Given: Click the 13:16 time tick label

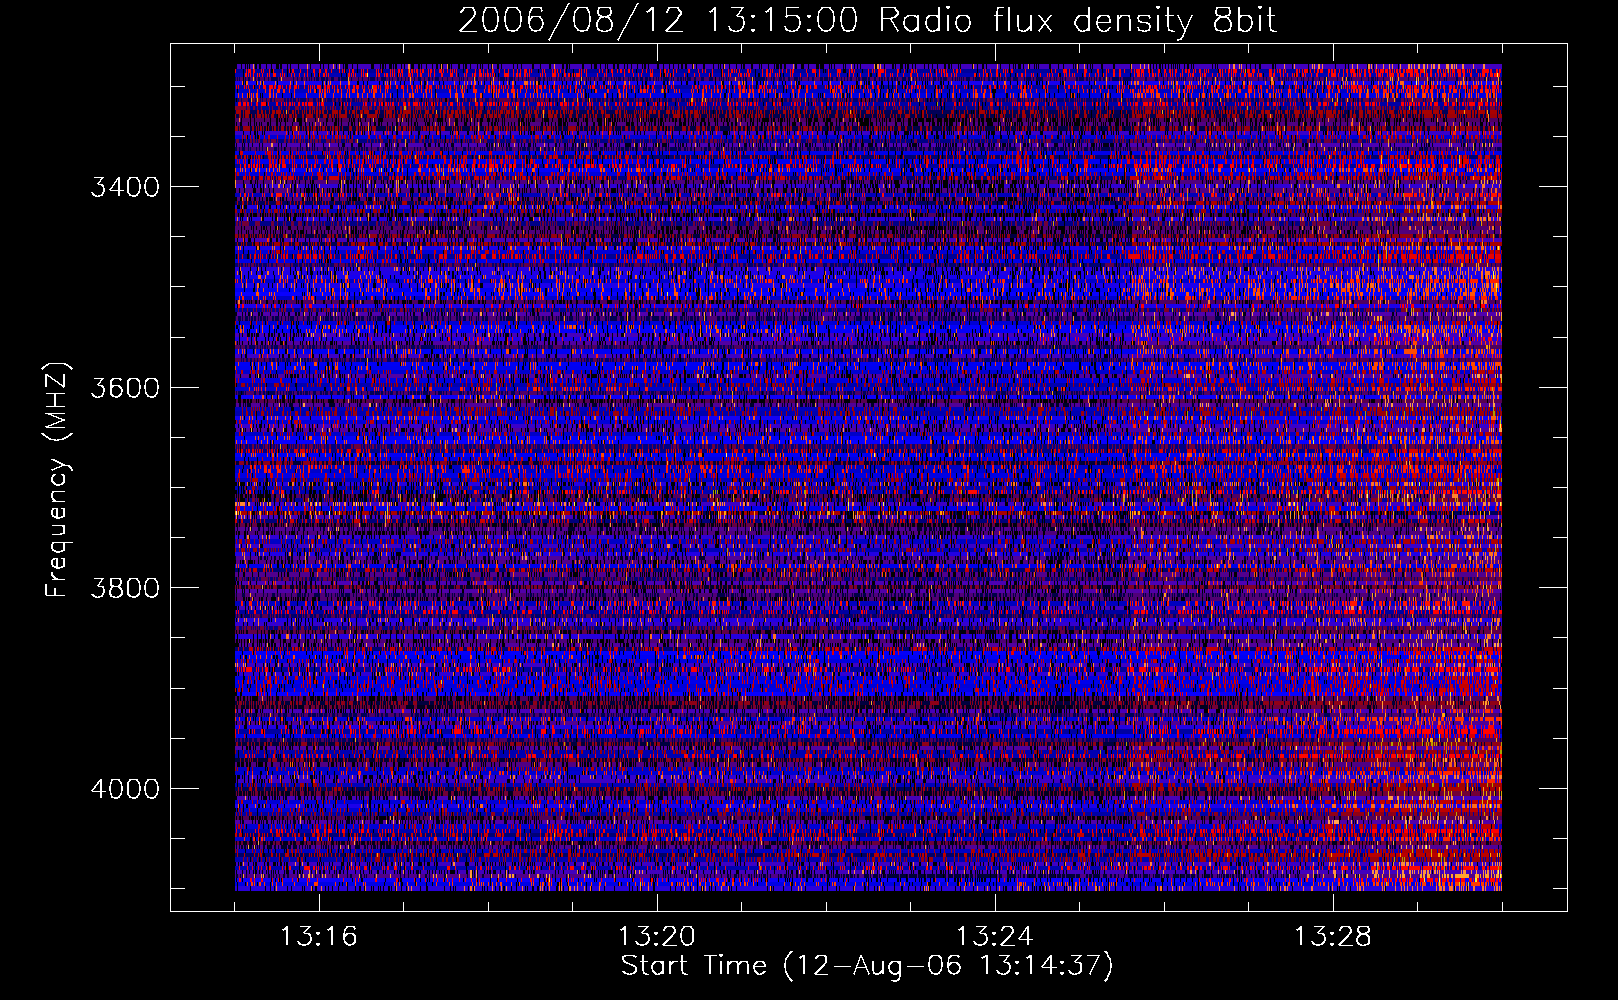Looking at the screenshot, I should [319, 936].
